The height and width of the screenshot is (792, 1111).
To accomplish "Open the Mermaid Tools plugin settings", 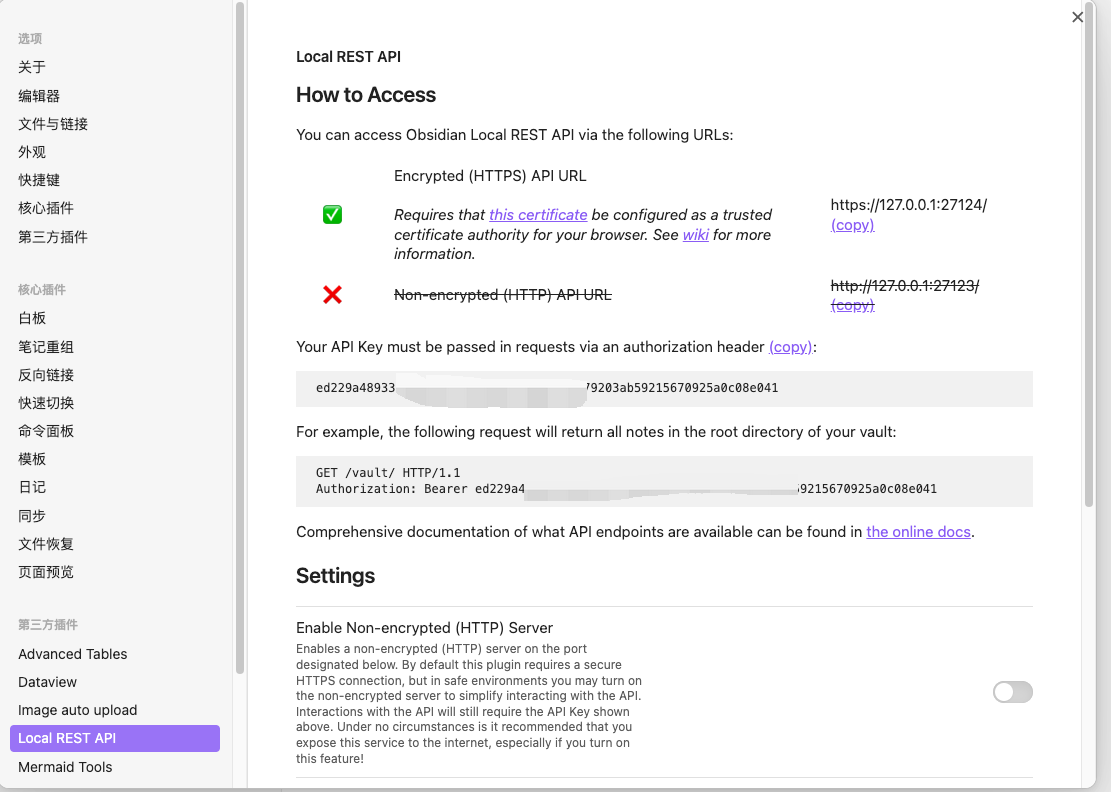I will pos(65,767).
